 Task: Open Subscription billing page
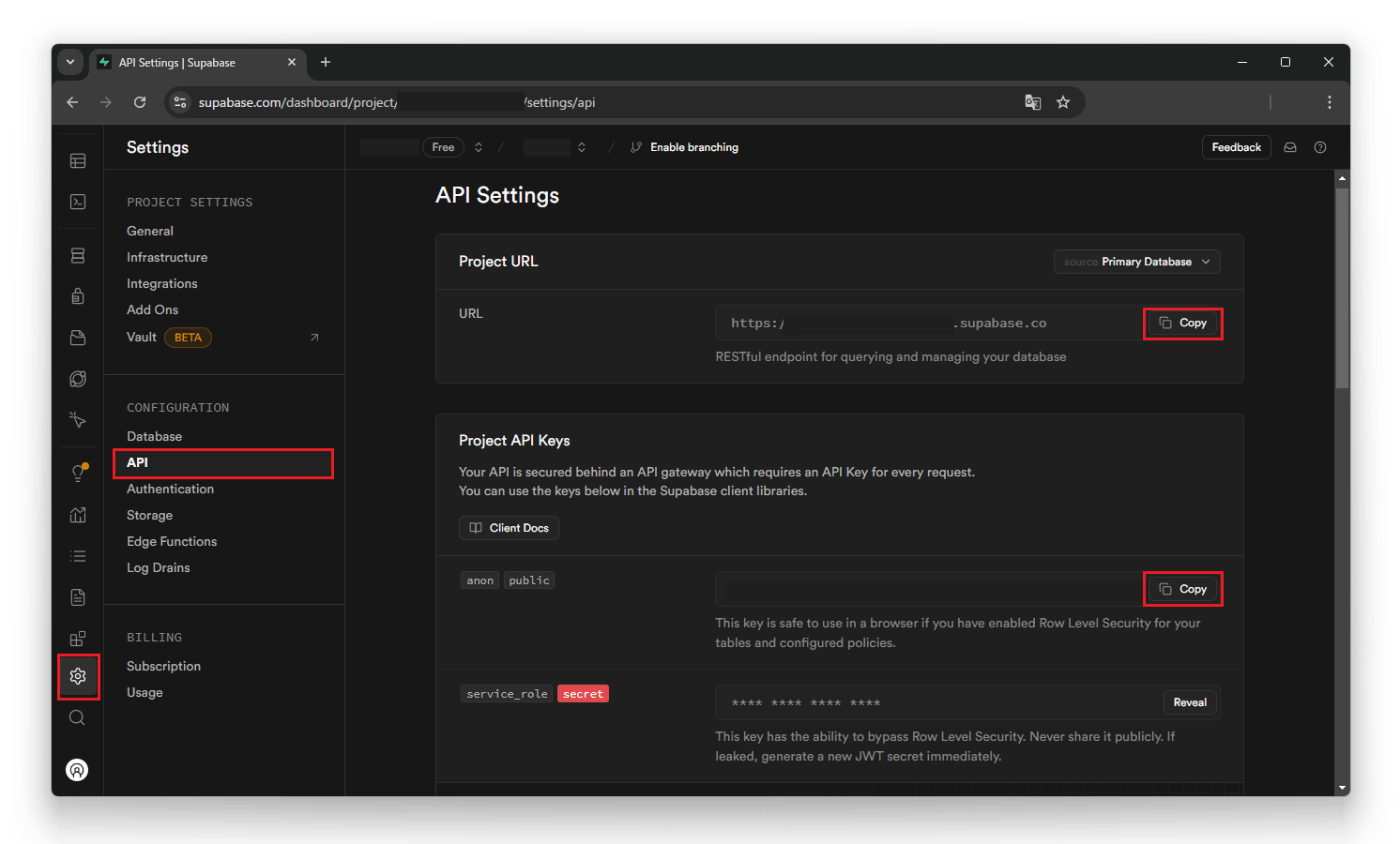[x=164, y=666]
